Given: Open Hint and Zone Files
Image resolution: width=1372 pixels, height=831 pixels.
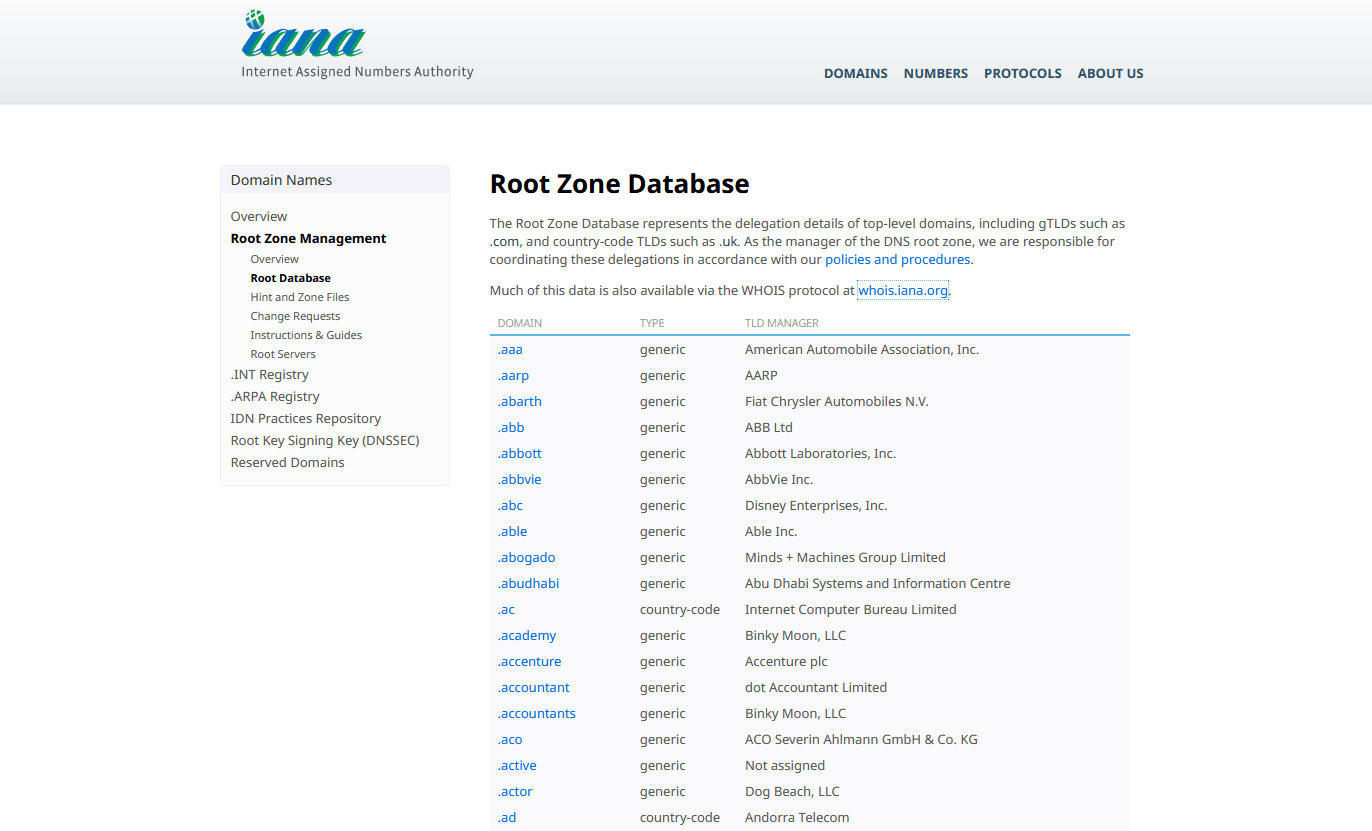Looking at the screenshot, I should click(300, 297).
